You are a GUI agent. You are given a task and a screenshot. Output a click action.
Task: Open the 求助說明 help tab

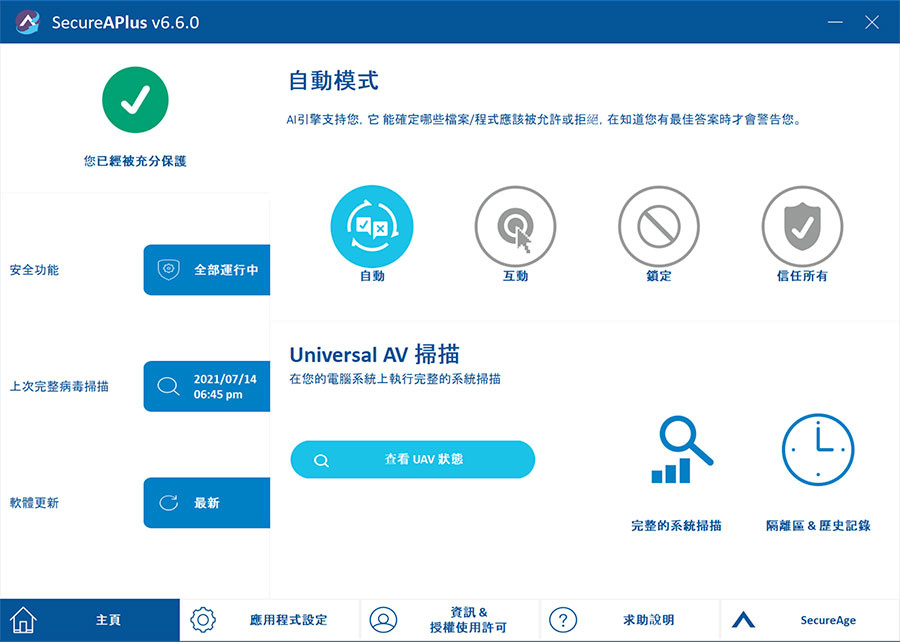click(x=630, y=620)
